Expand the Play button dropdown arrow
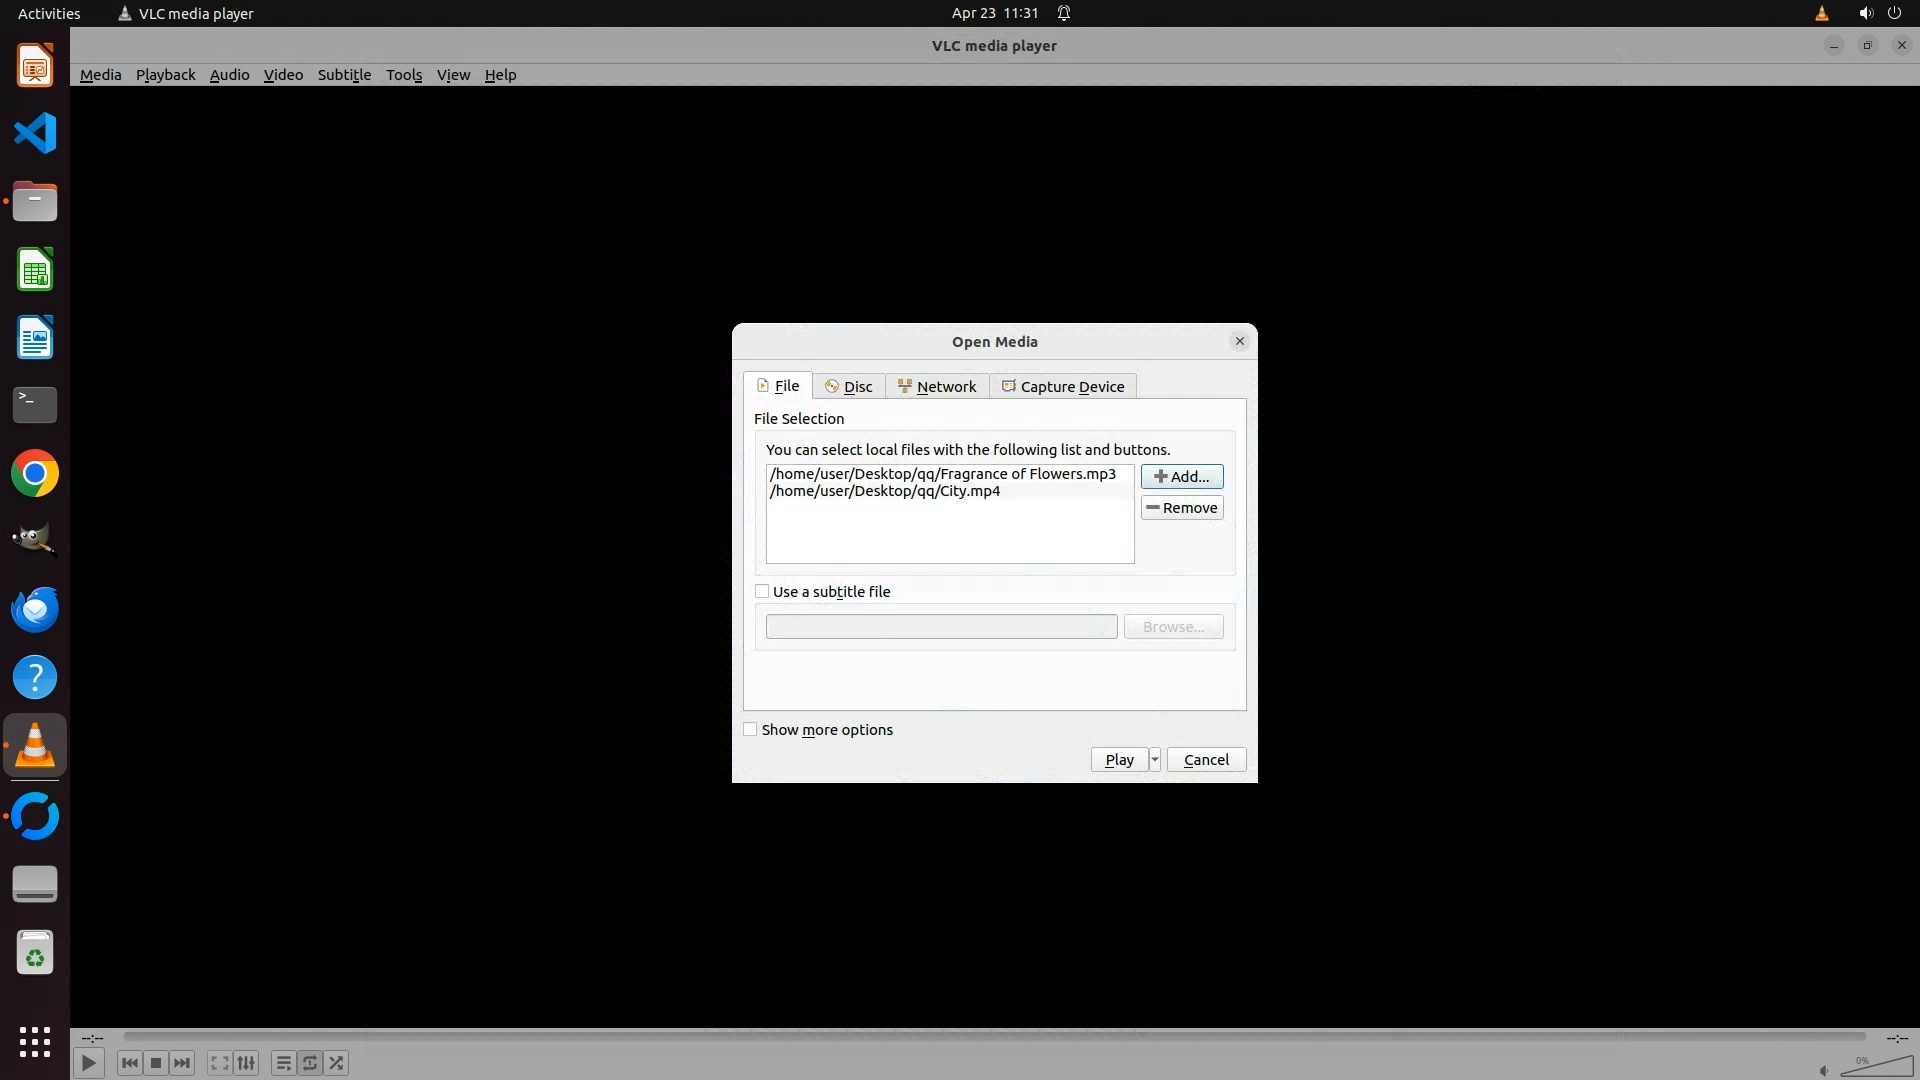Screen dimensions: 1920x1080 click(x=1154, y=760)
